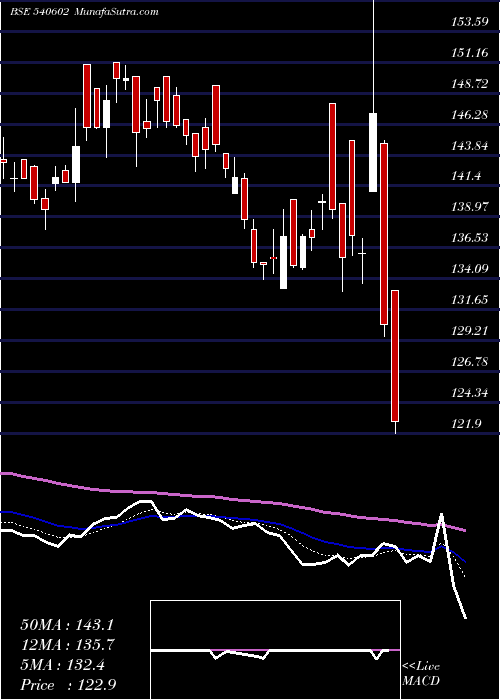The width and height of the screenshot is (500, 700).
Task: Click the 151.16 price axis label
Action: (x=470, y=53)
